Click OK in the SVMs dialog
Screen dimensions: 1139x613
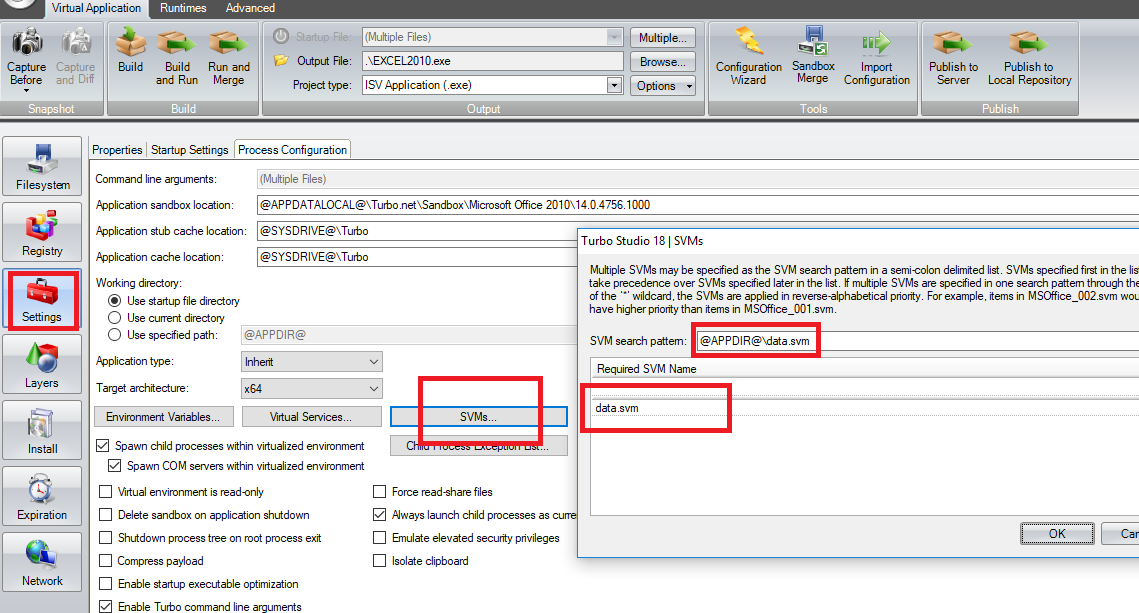click(1057, 533)
